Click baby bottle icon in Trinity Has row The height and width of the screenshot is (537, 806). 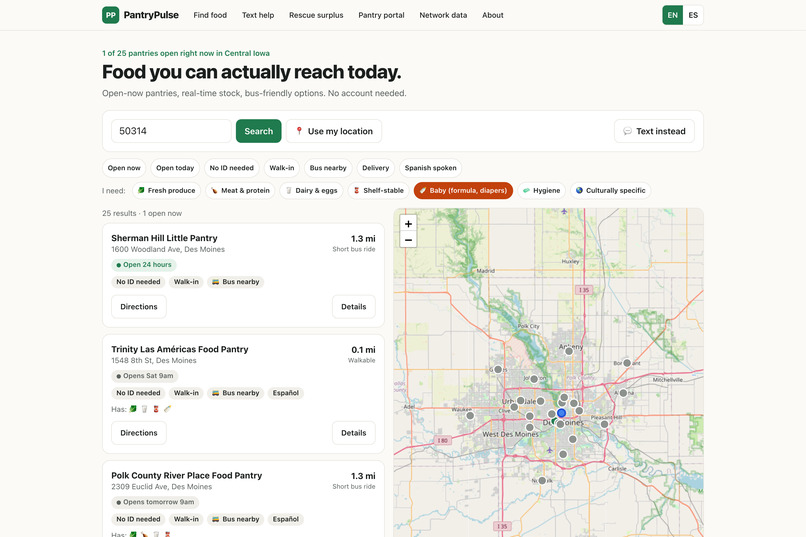167,409
